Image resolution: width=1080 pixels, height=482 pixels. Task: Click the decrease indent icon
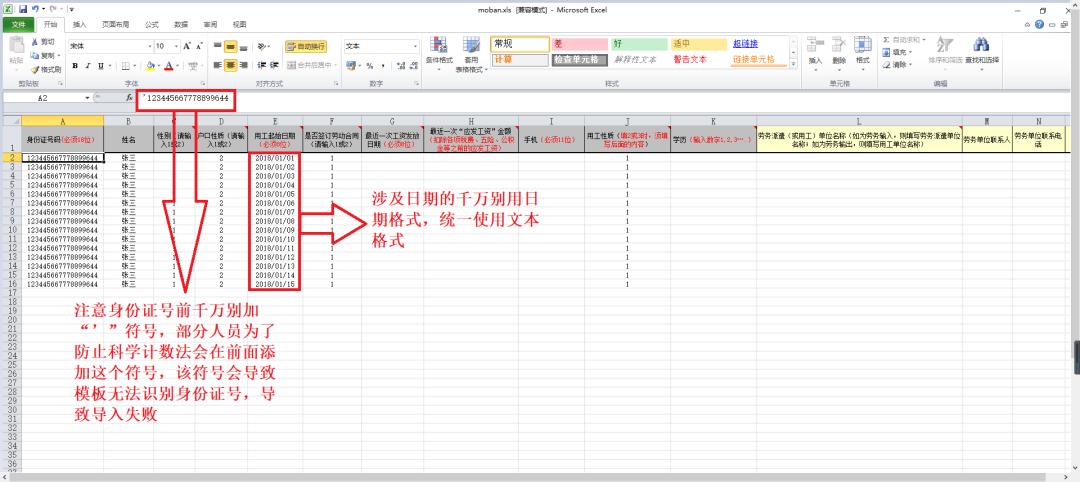[262, 65]
